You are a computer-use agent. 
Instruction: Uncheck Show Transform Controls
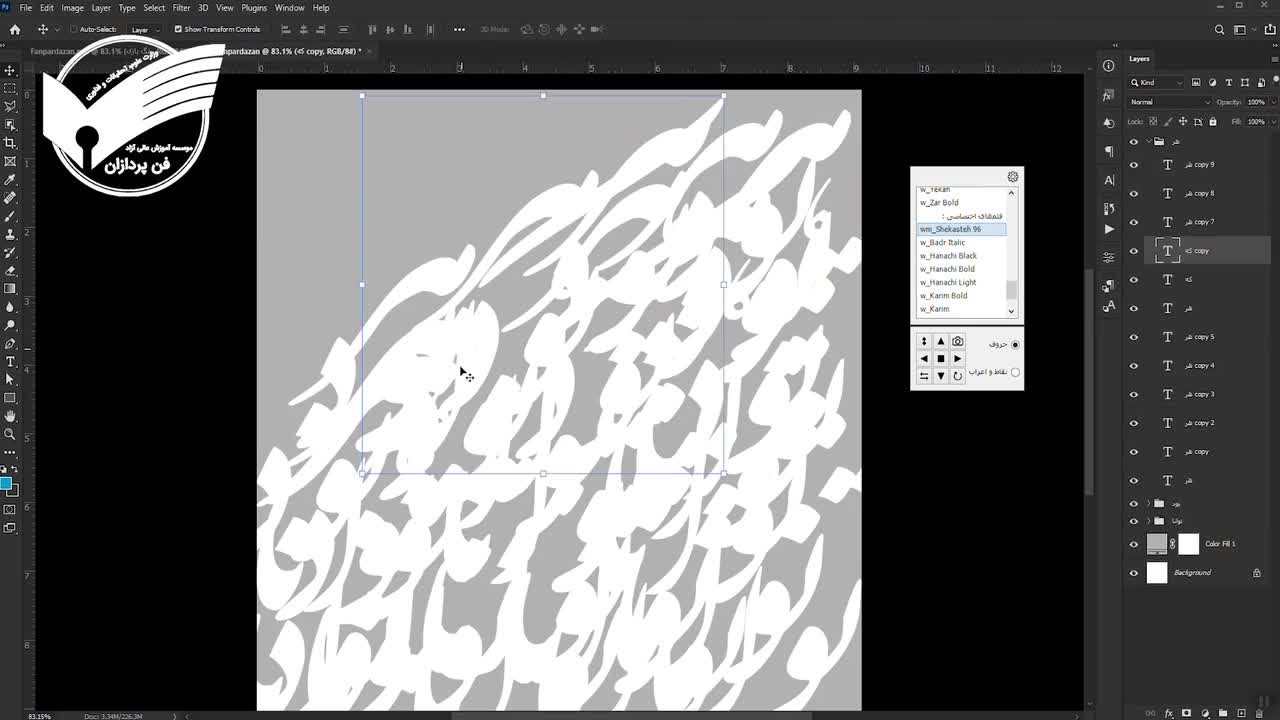[178, 29]
